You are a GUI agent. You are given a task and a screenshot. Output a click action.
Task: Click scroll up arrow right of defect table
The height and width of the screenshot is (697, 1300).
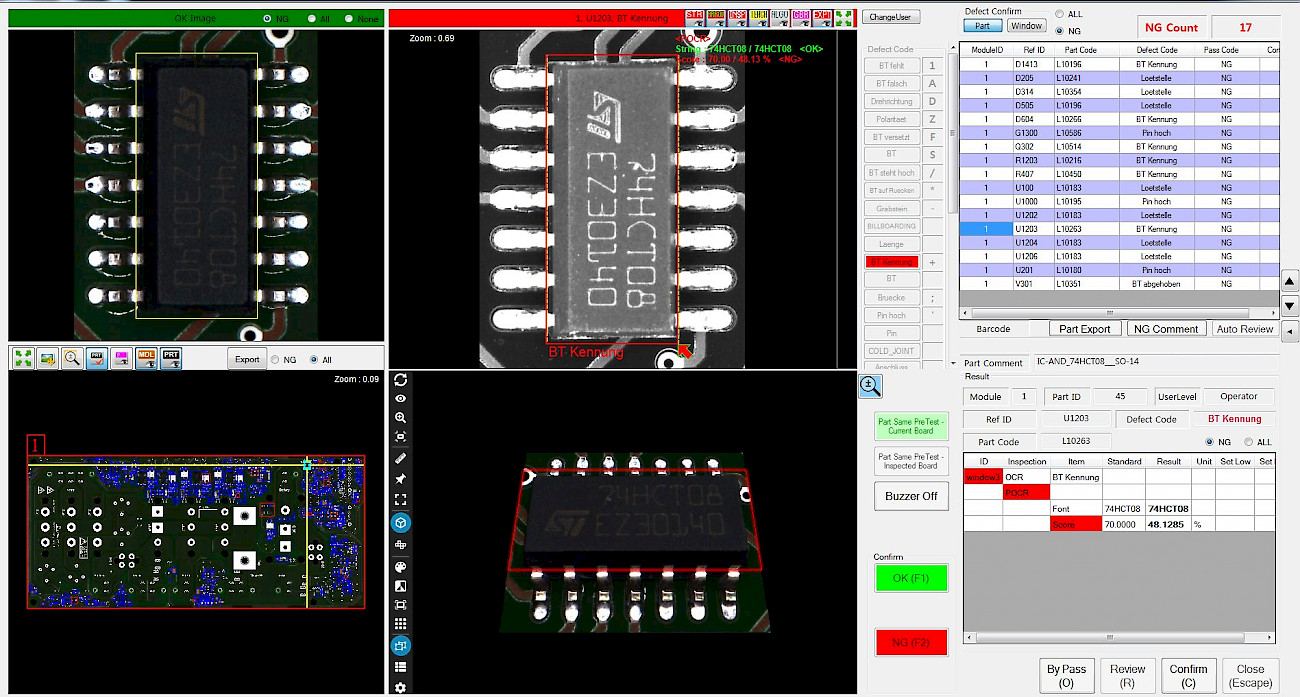click(x=1290, y=281)
